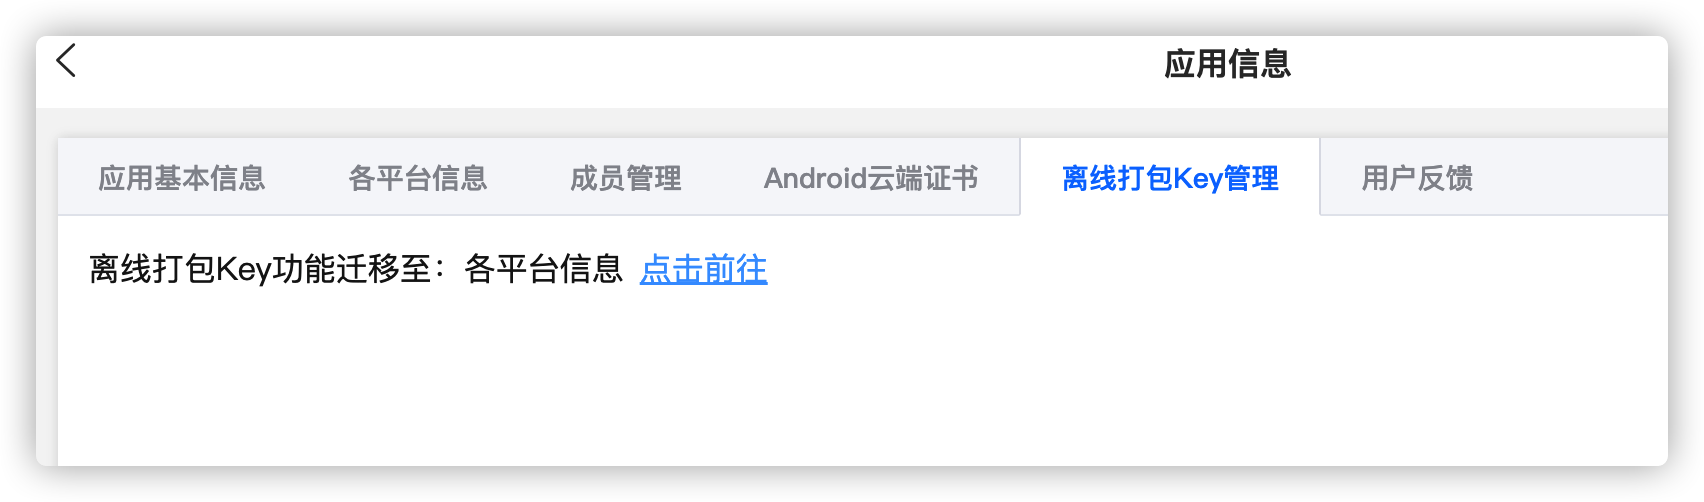Jump to platform info via blue 点击前往
The height and width of the screenshot is (502, 1704).
pos(703,269)
